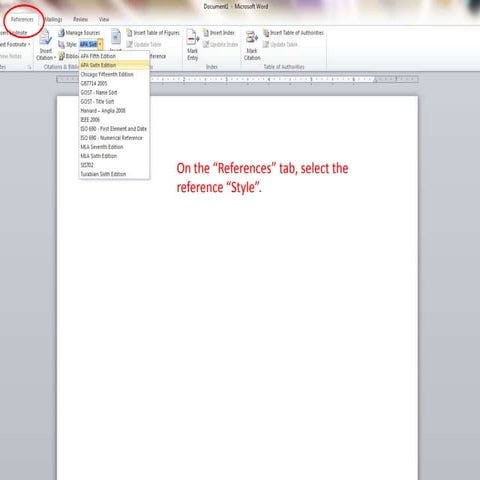Open the References ribbon tab

coord(22,19)
